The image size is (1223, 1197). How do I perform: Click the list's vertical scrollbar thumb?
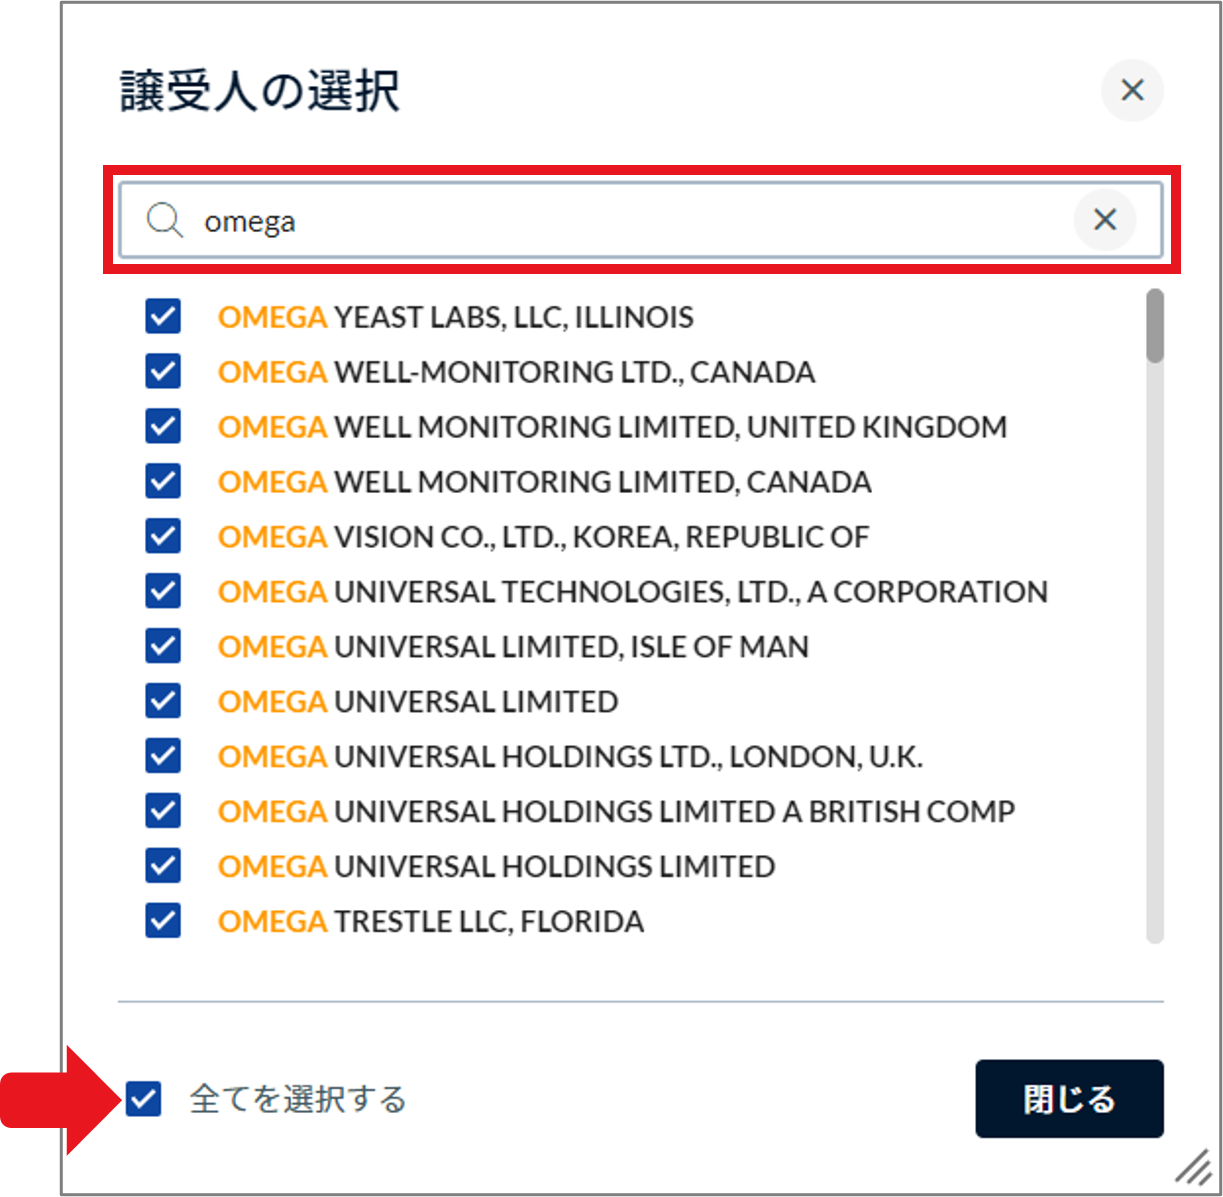[x=1155, y=326]
